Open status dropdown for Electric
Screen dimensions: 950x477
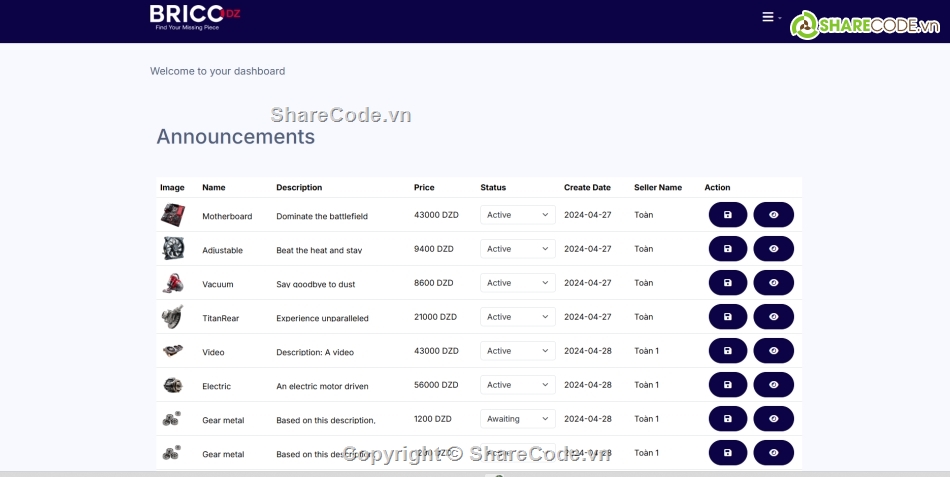tap(517, 385)
